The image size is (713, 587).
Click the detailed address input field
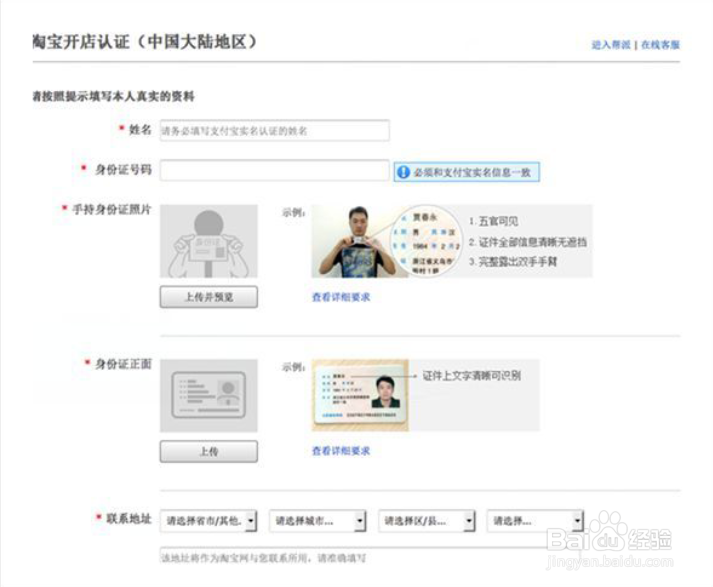point(370,557)
